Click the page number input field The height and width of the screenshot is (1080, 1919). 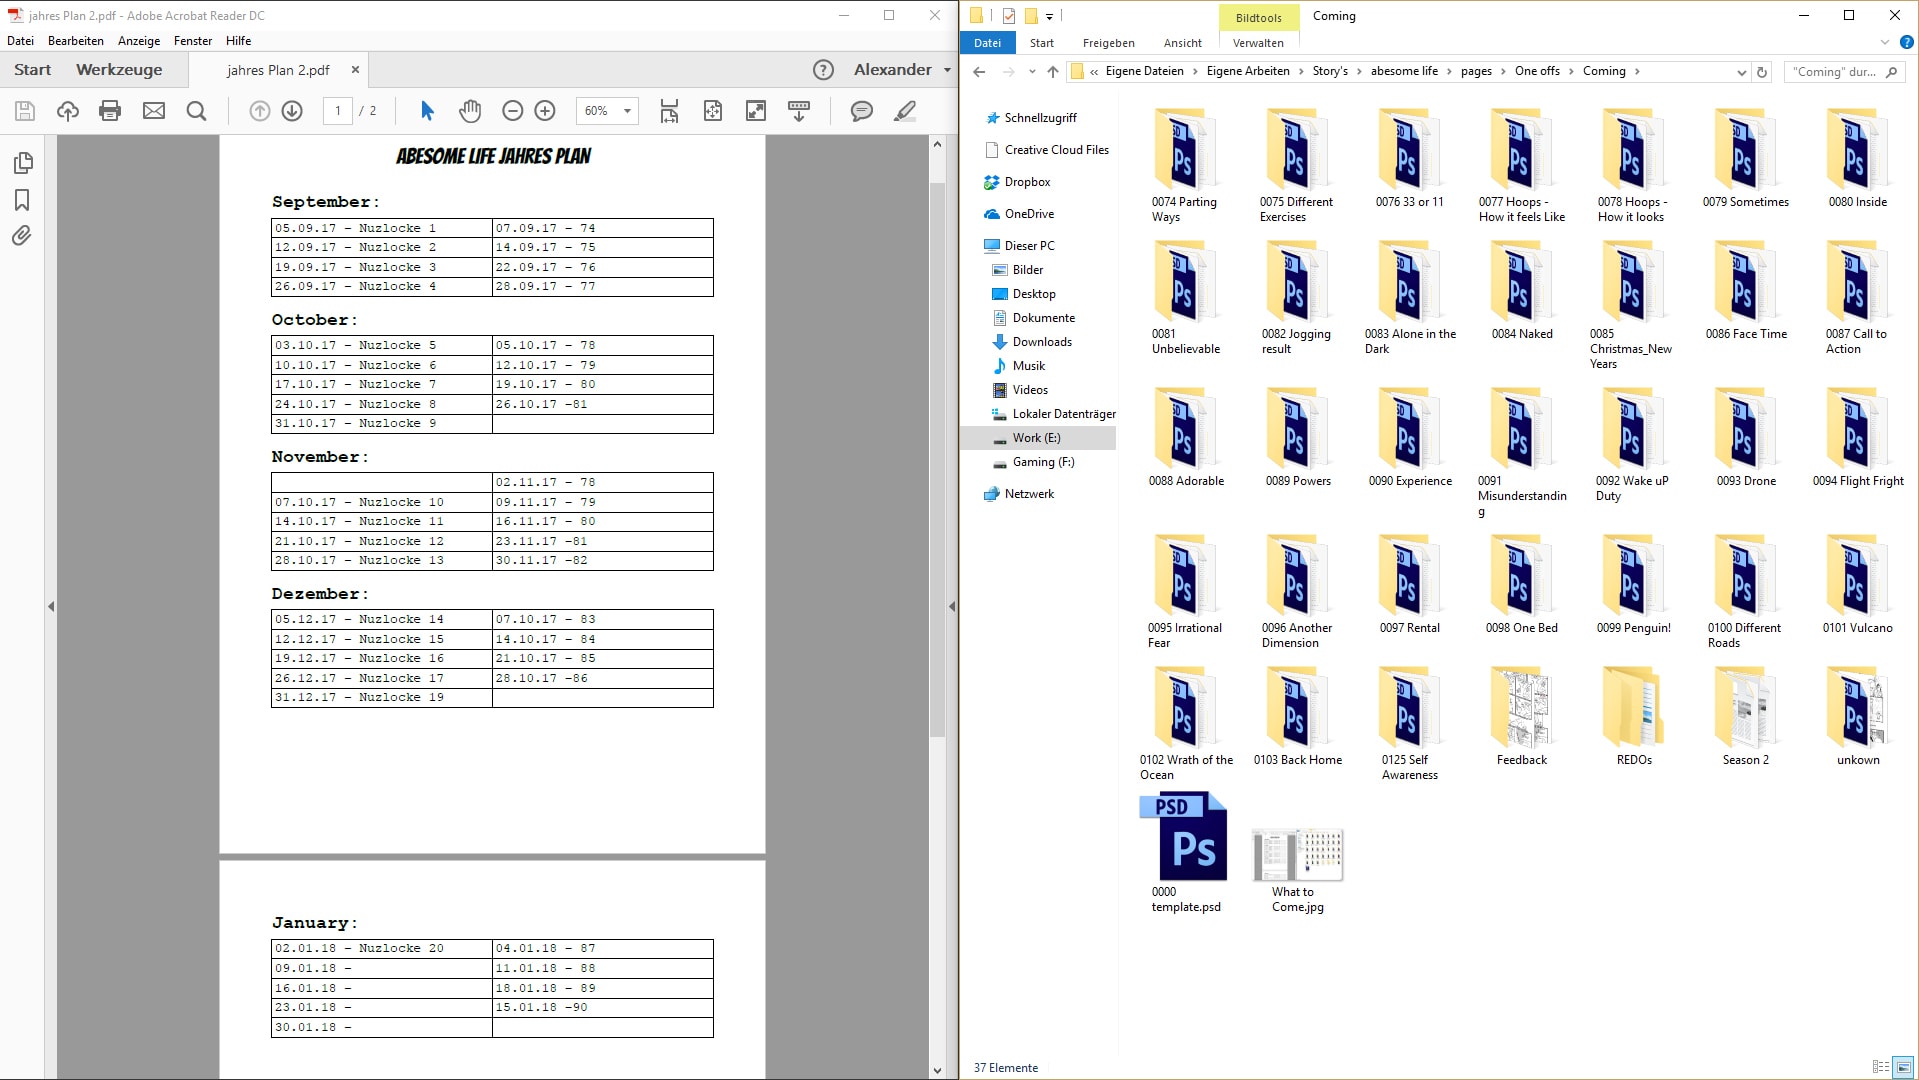[338, 111]
